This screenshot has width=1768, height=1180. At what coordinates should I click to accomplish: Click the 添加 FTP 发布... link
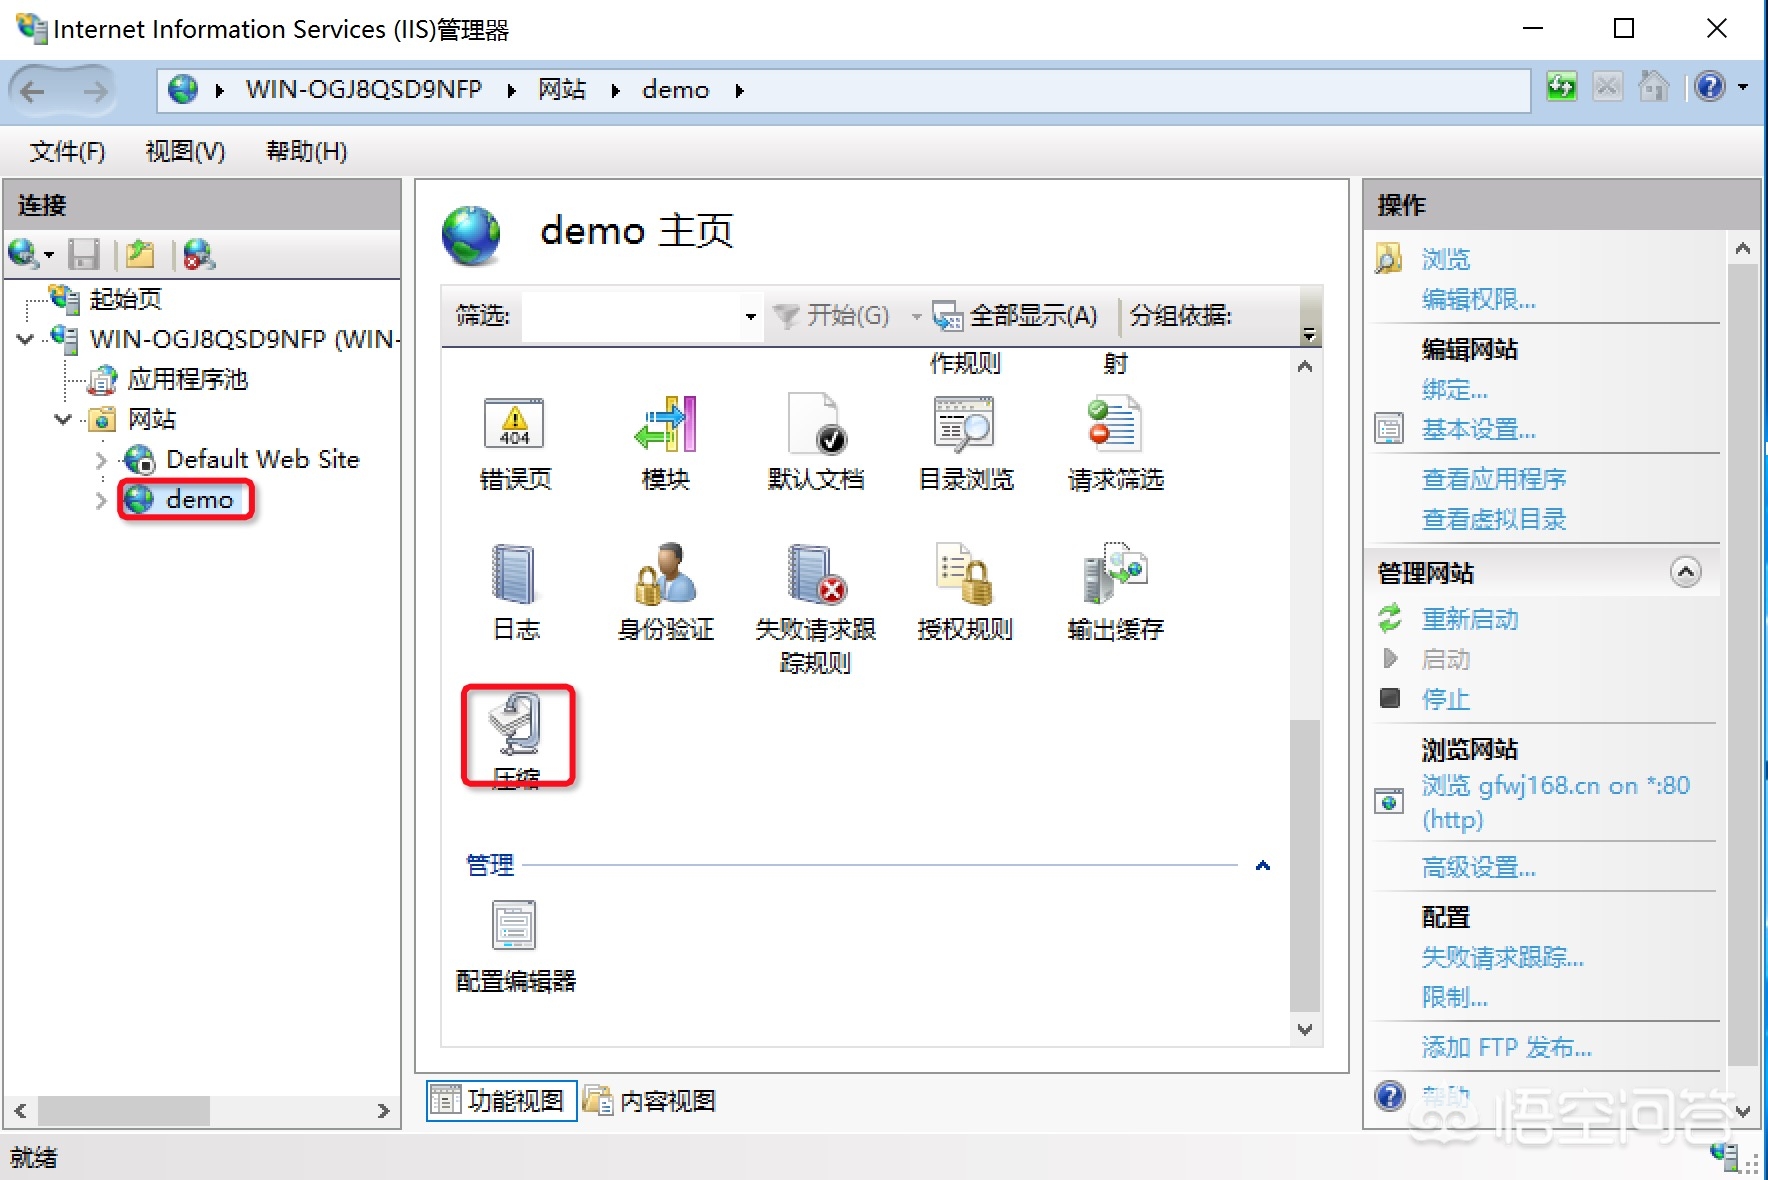[1507, 1048]
